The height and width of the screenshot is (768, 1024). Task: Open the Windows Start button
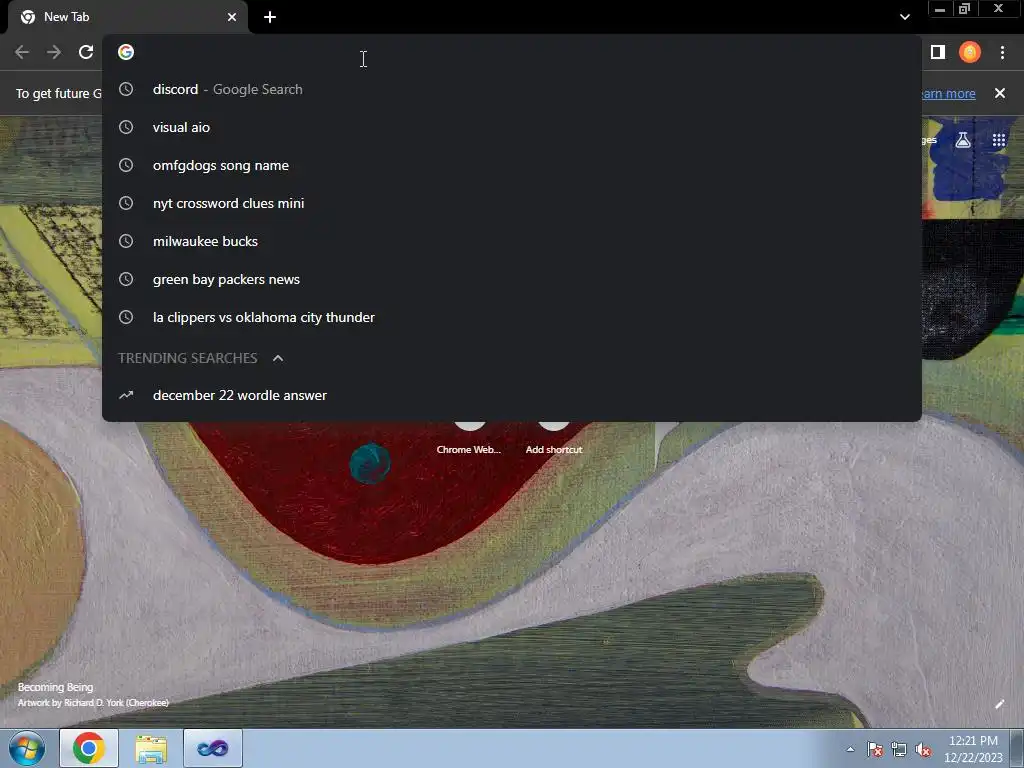pos(27,748)
